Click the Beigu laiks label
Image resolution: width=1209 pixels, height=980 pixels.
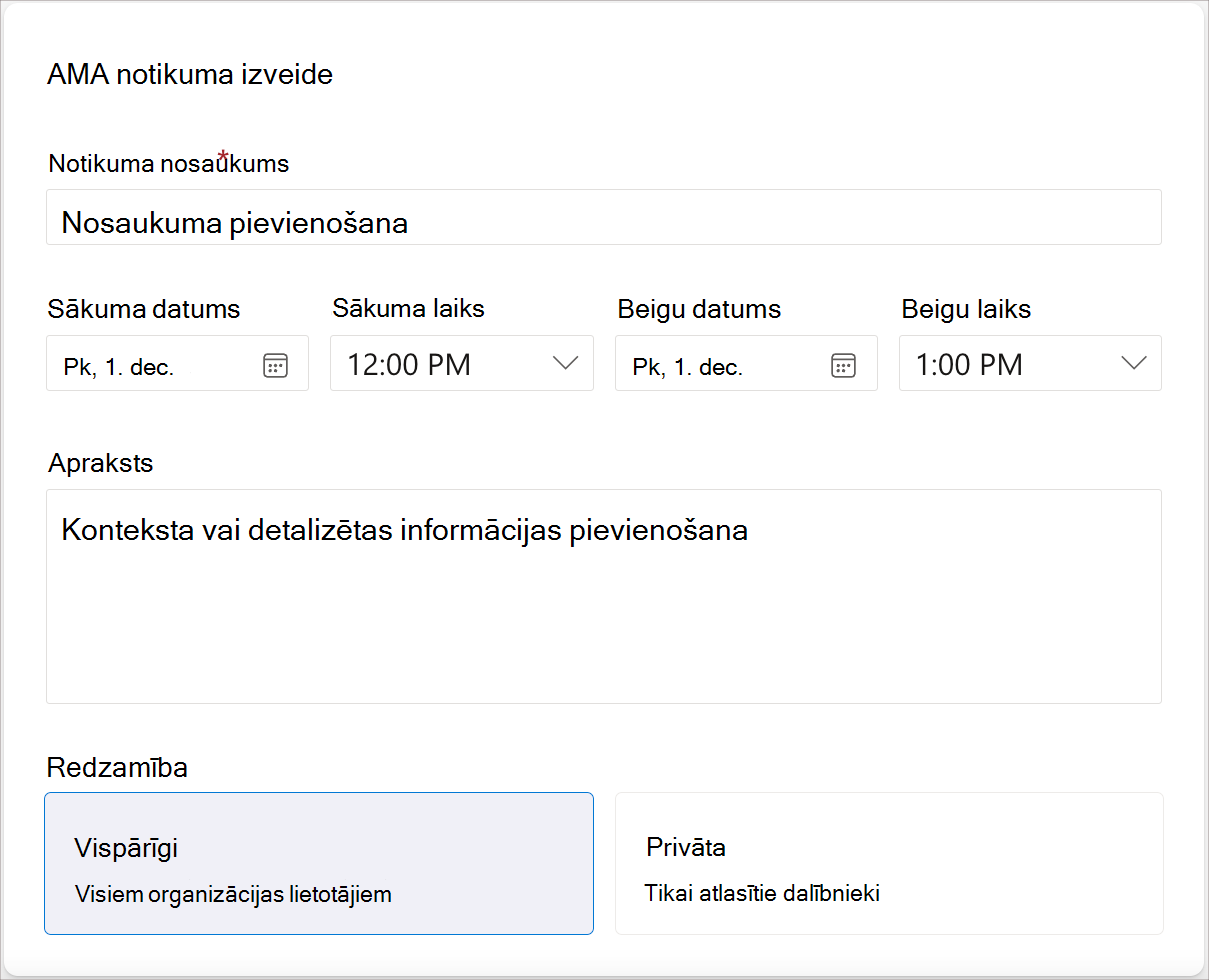pyautogui.click(x=966, y=309)
